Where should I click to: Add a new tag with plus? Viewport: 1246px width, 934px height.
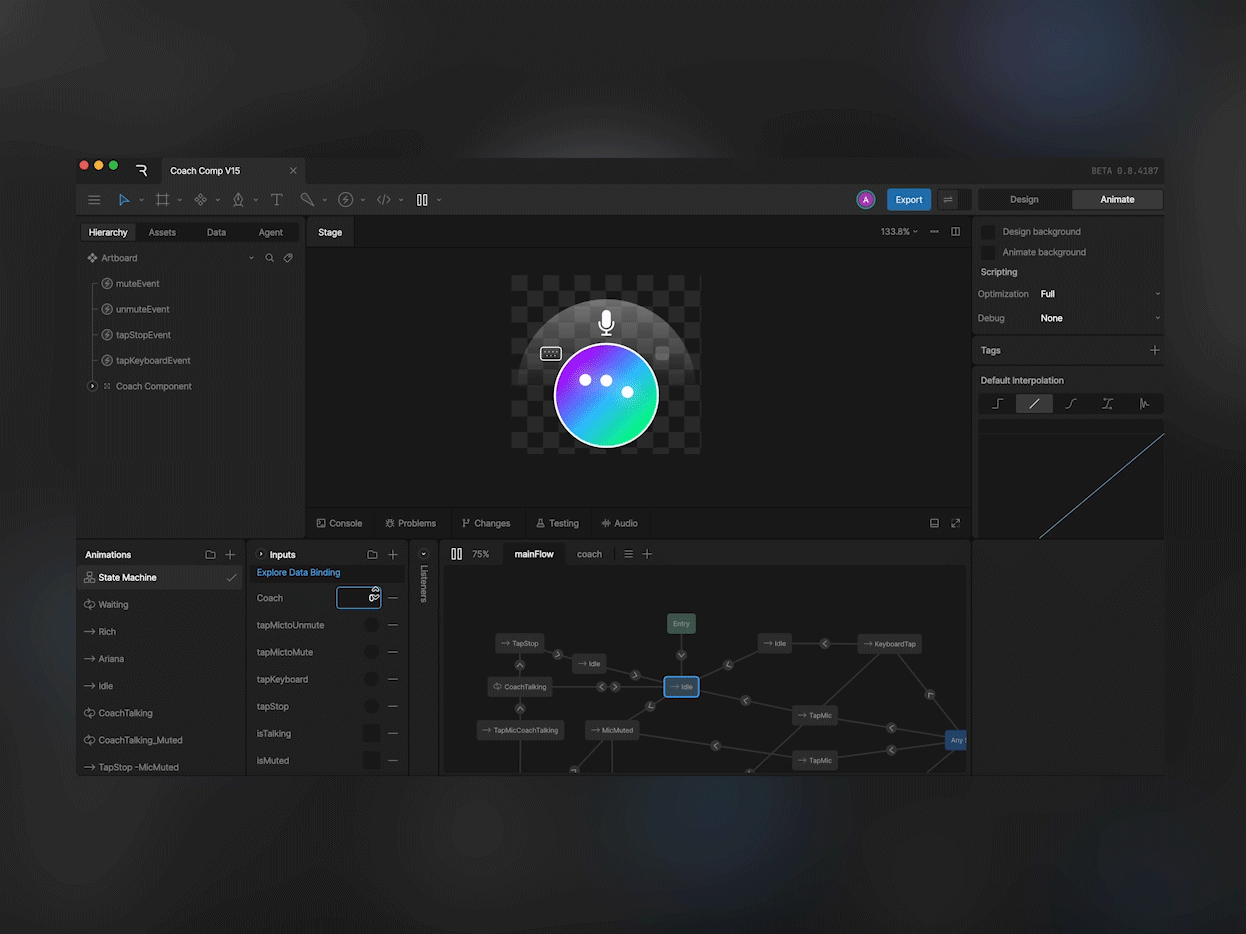pos(1155,350)
